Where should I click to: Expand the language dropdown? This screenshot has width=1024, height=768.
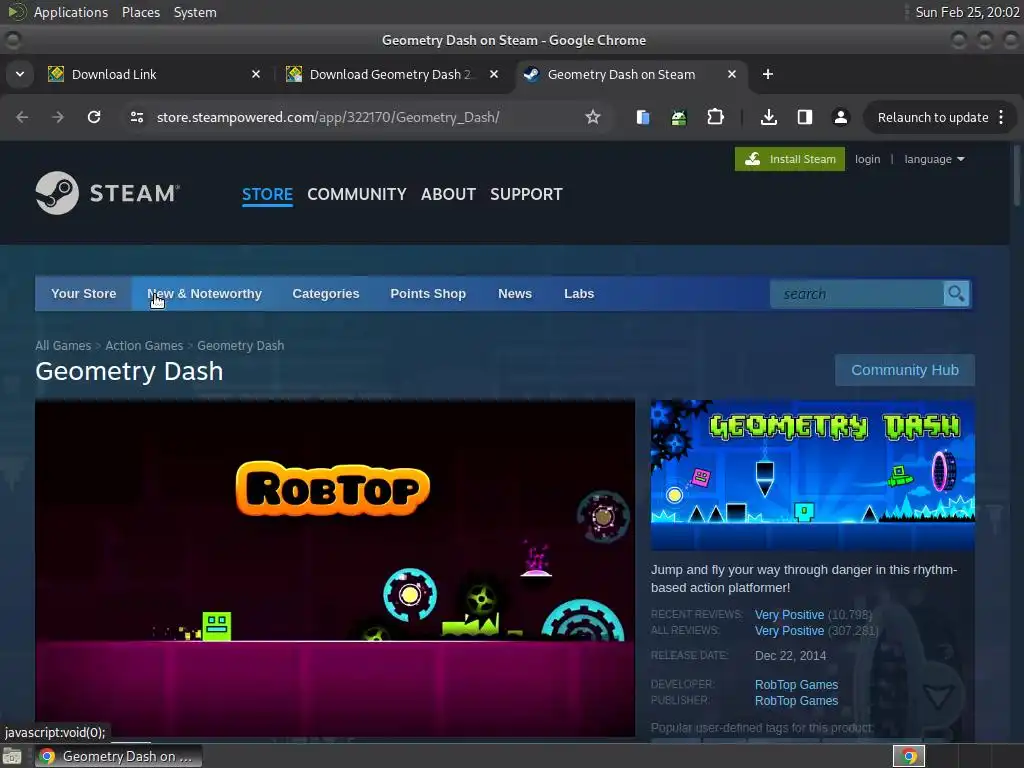[x=934, y=159]
